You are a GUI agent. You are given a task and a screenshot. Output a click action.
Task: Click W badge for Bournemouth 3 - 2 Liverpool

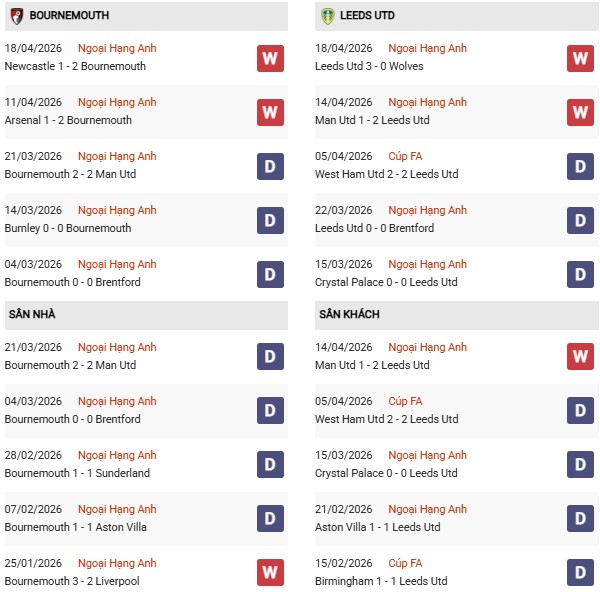pos(270,573)
